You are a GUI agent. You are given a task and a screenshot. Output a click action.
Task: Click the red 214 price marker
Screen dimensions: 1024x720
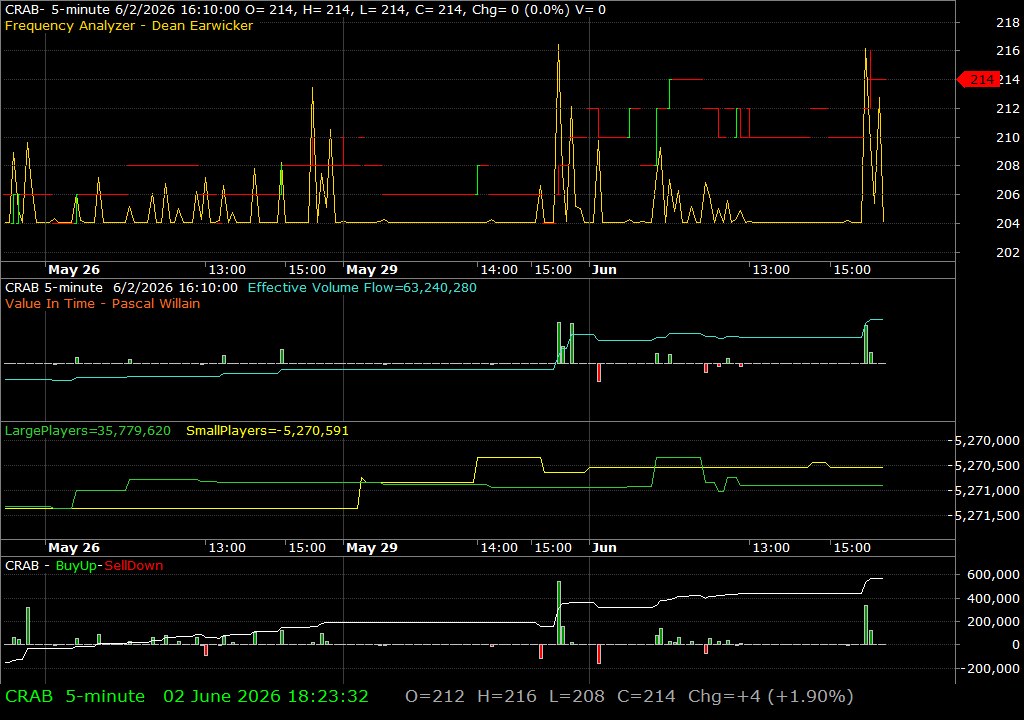(x=978, y=79)
